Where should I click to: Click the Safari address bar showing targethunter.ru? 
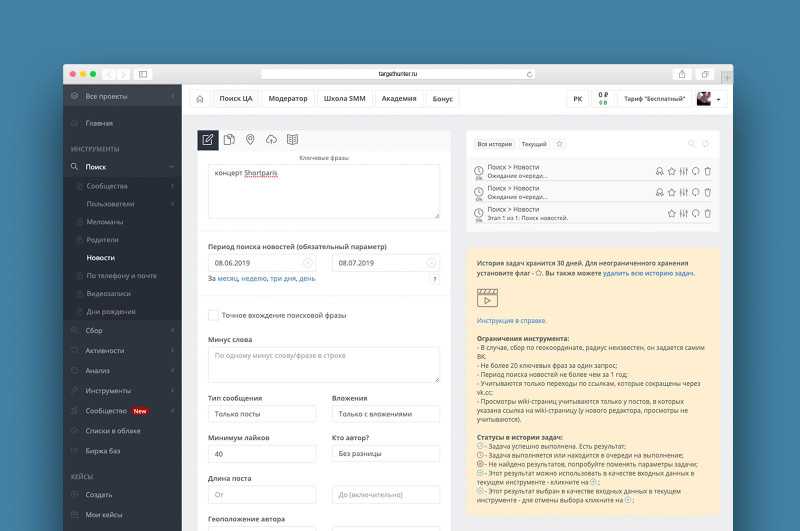tap(398, 74)
